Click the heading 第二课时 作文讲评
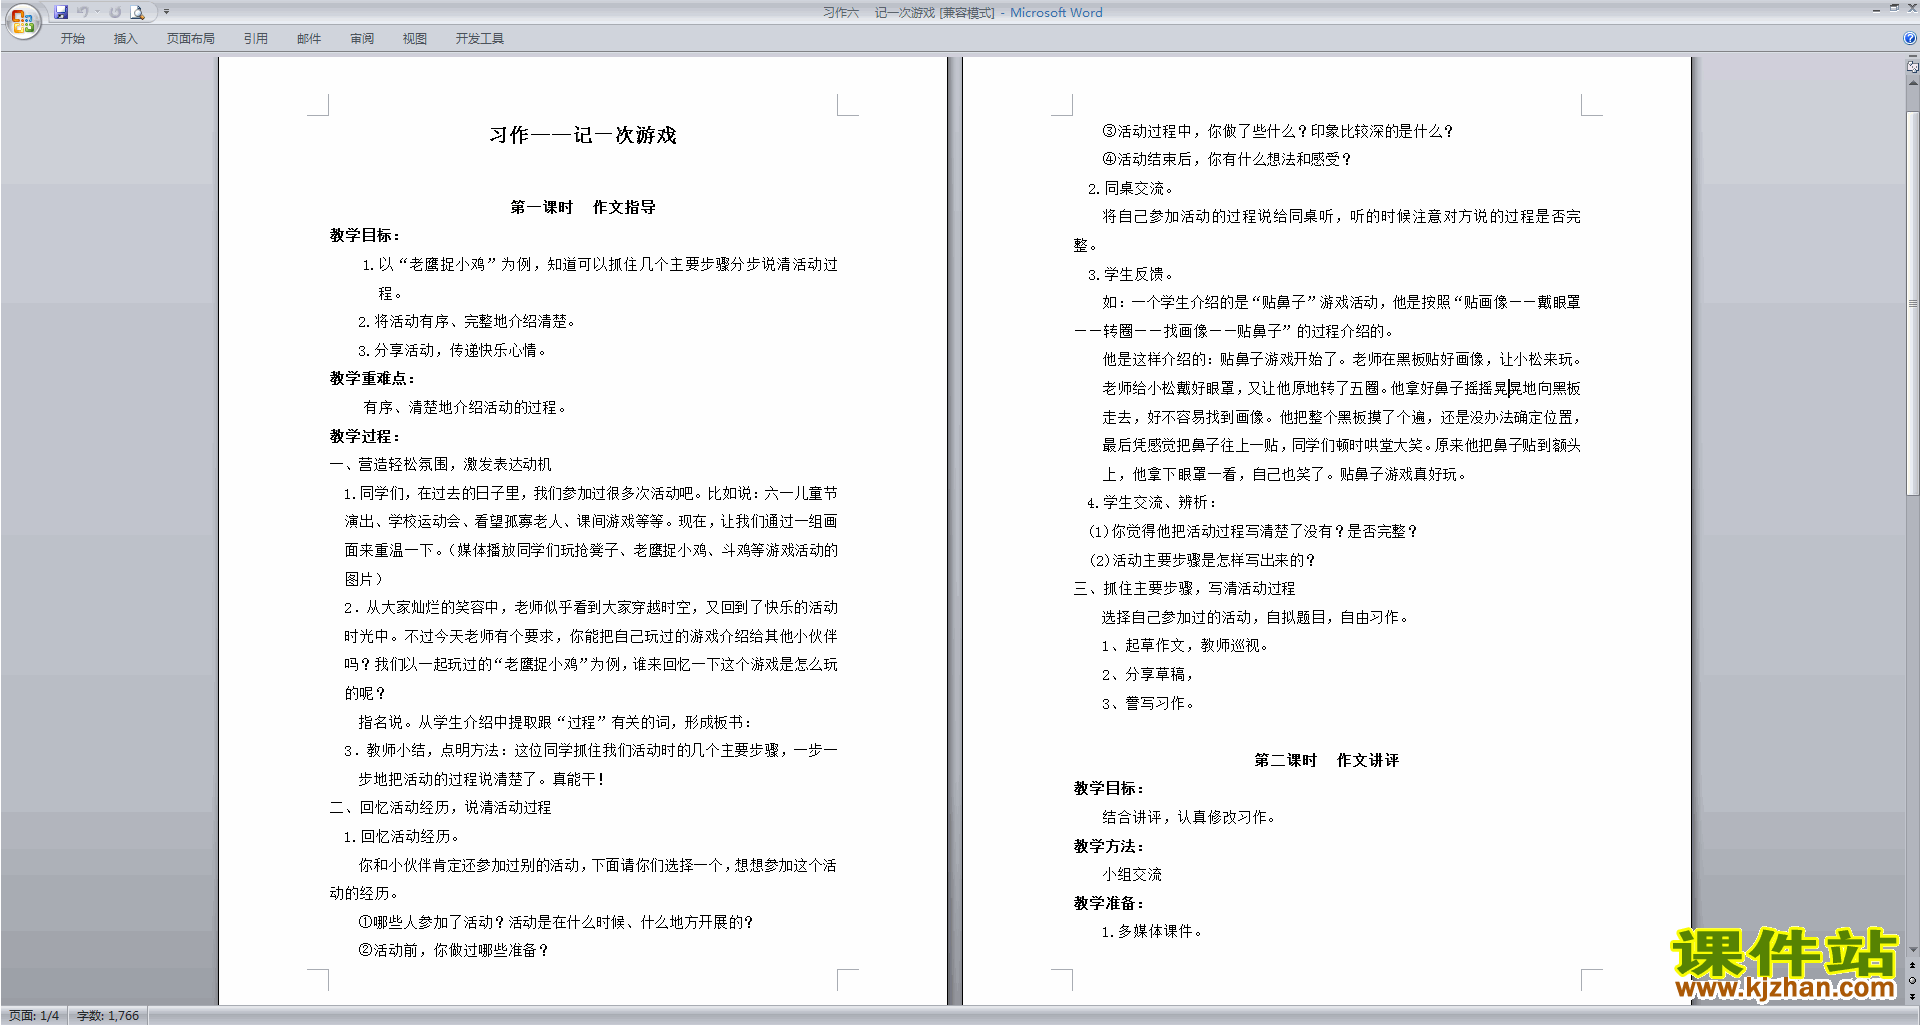This screenshot has width=1920, height=1025. click(x=1326, y=760)
